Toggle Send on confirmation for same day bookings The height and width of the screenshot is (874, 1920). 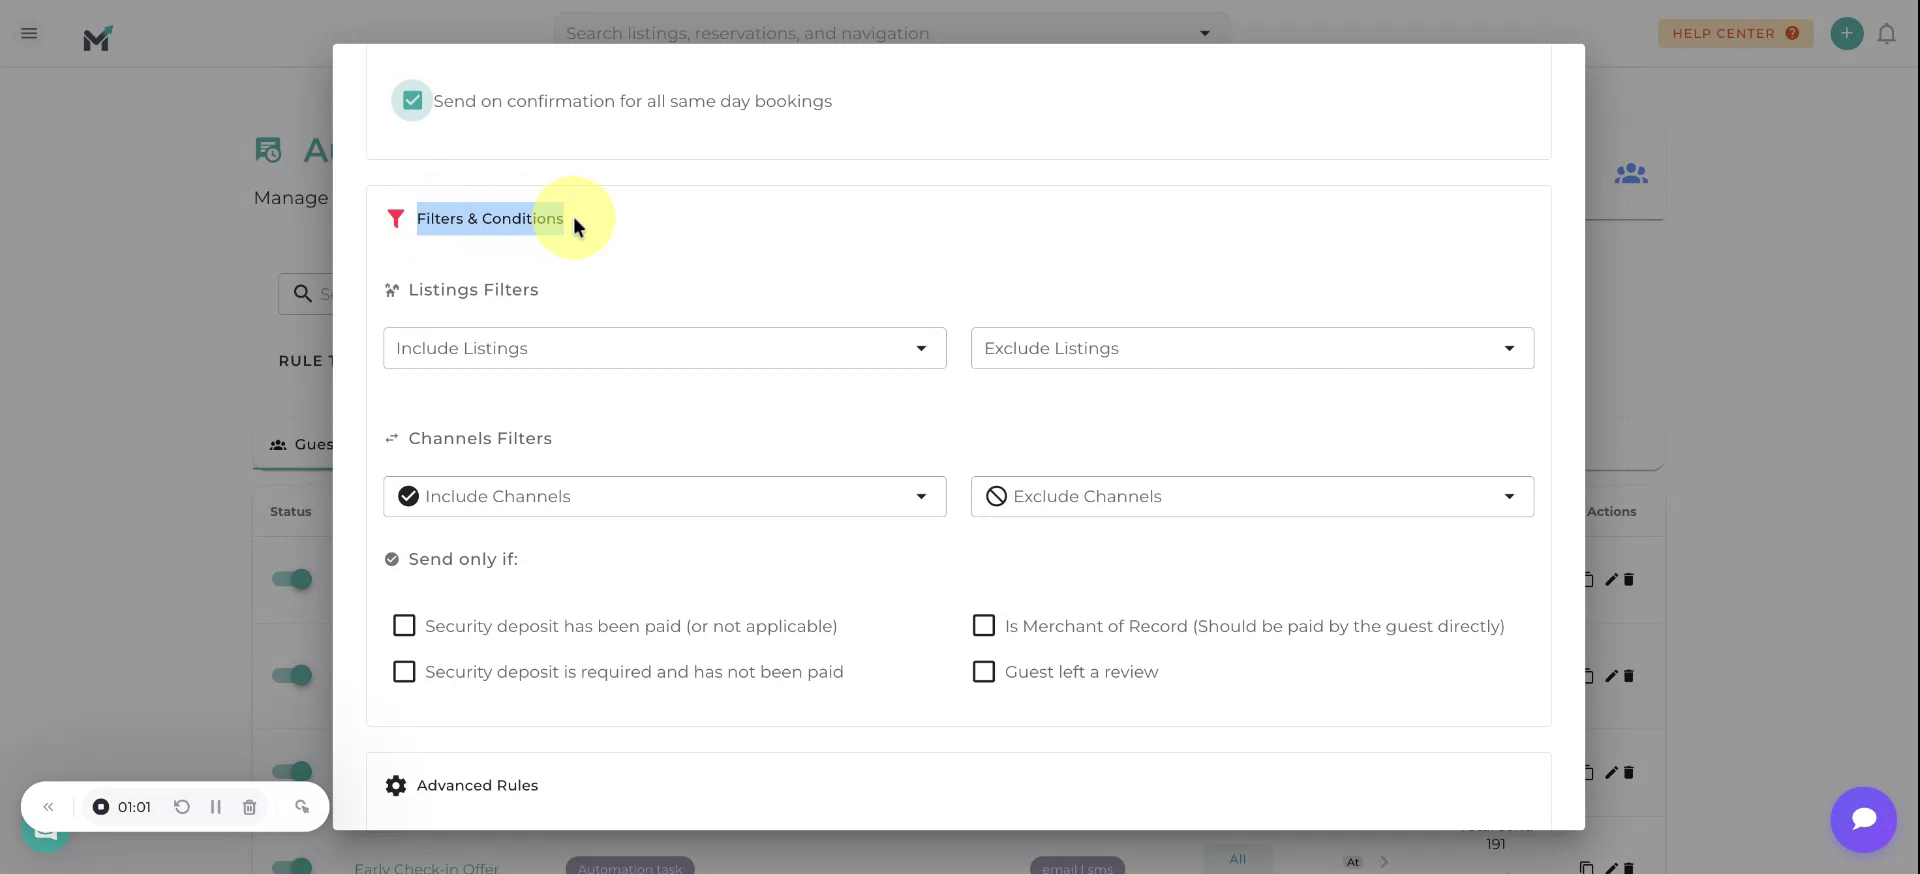[412, 100]
